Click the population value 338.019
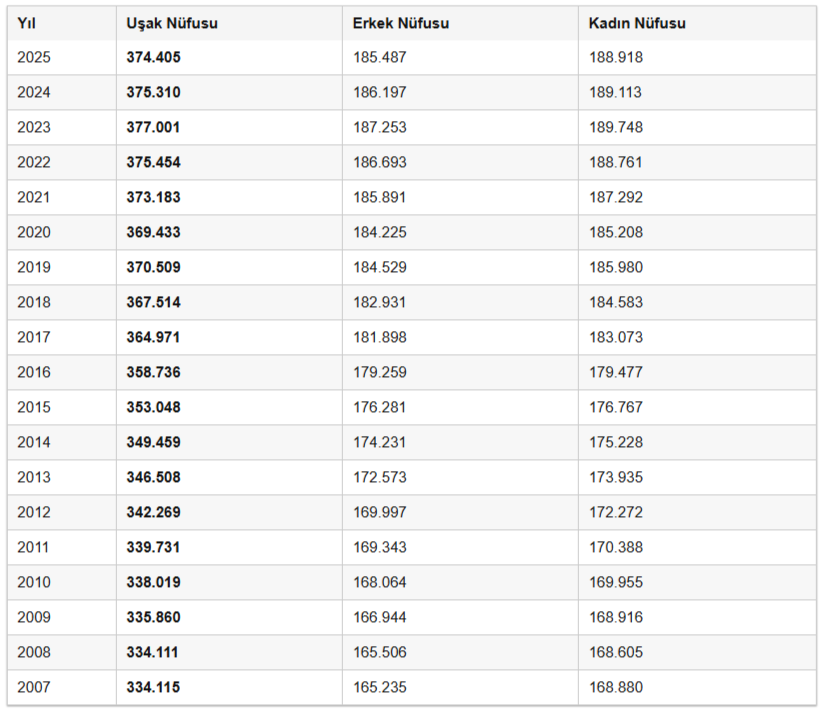Screen dimensions: 826x715 click(153, 582)
